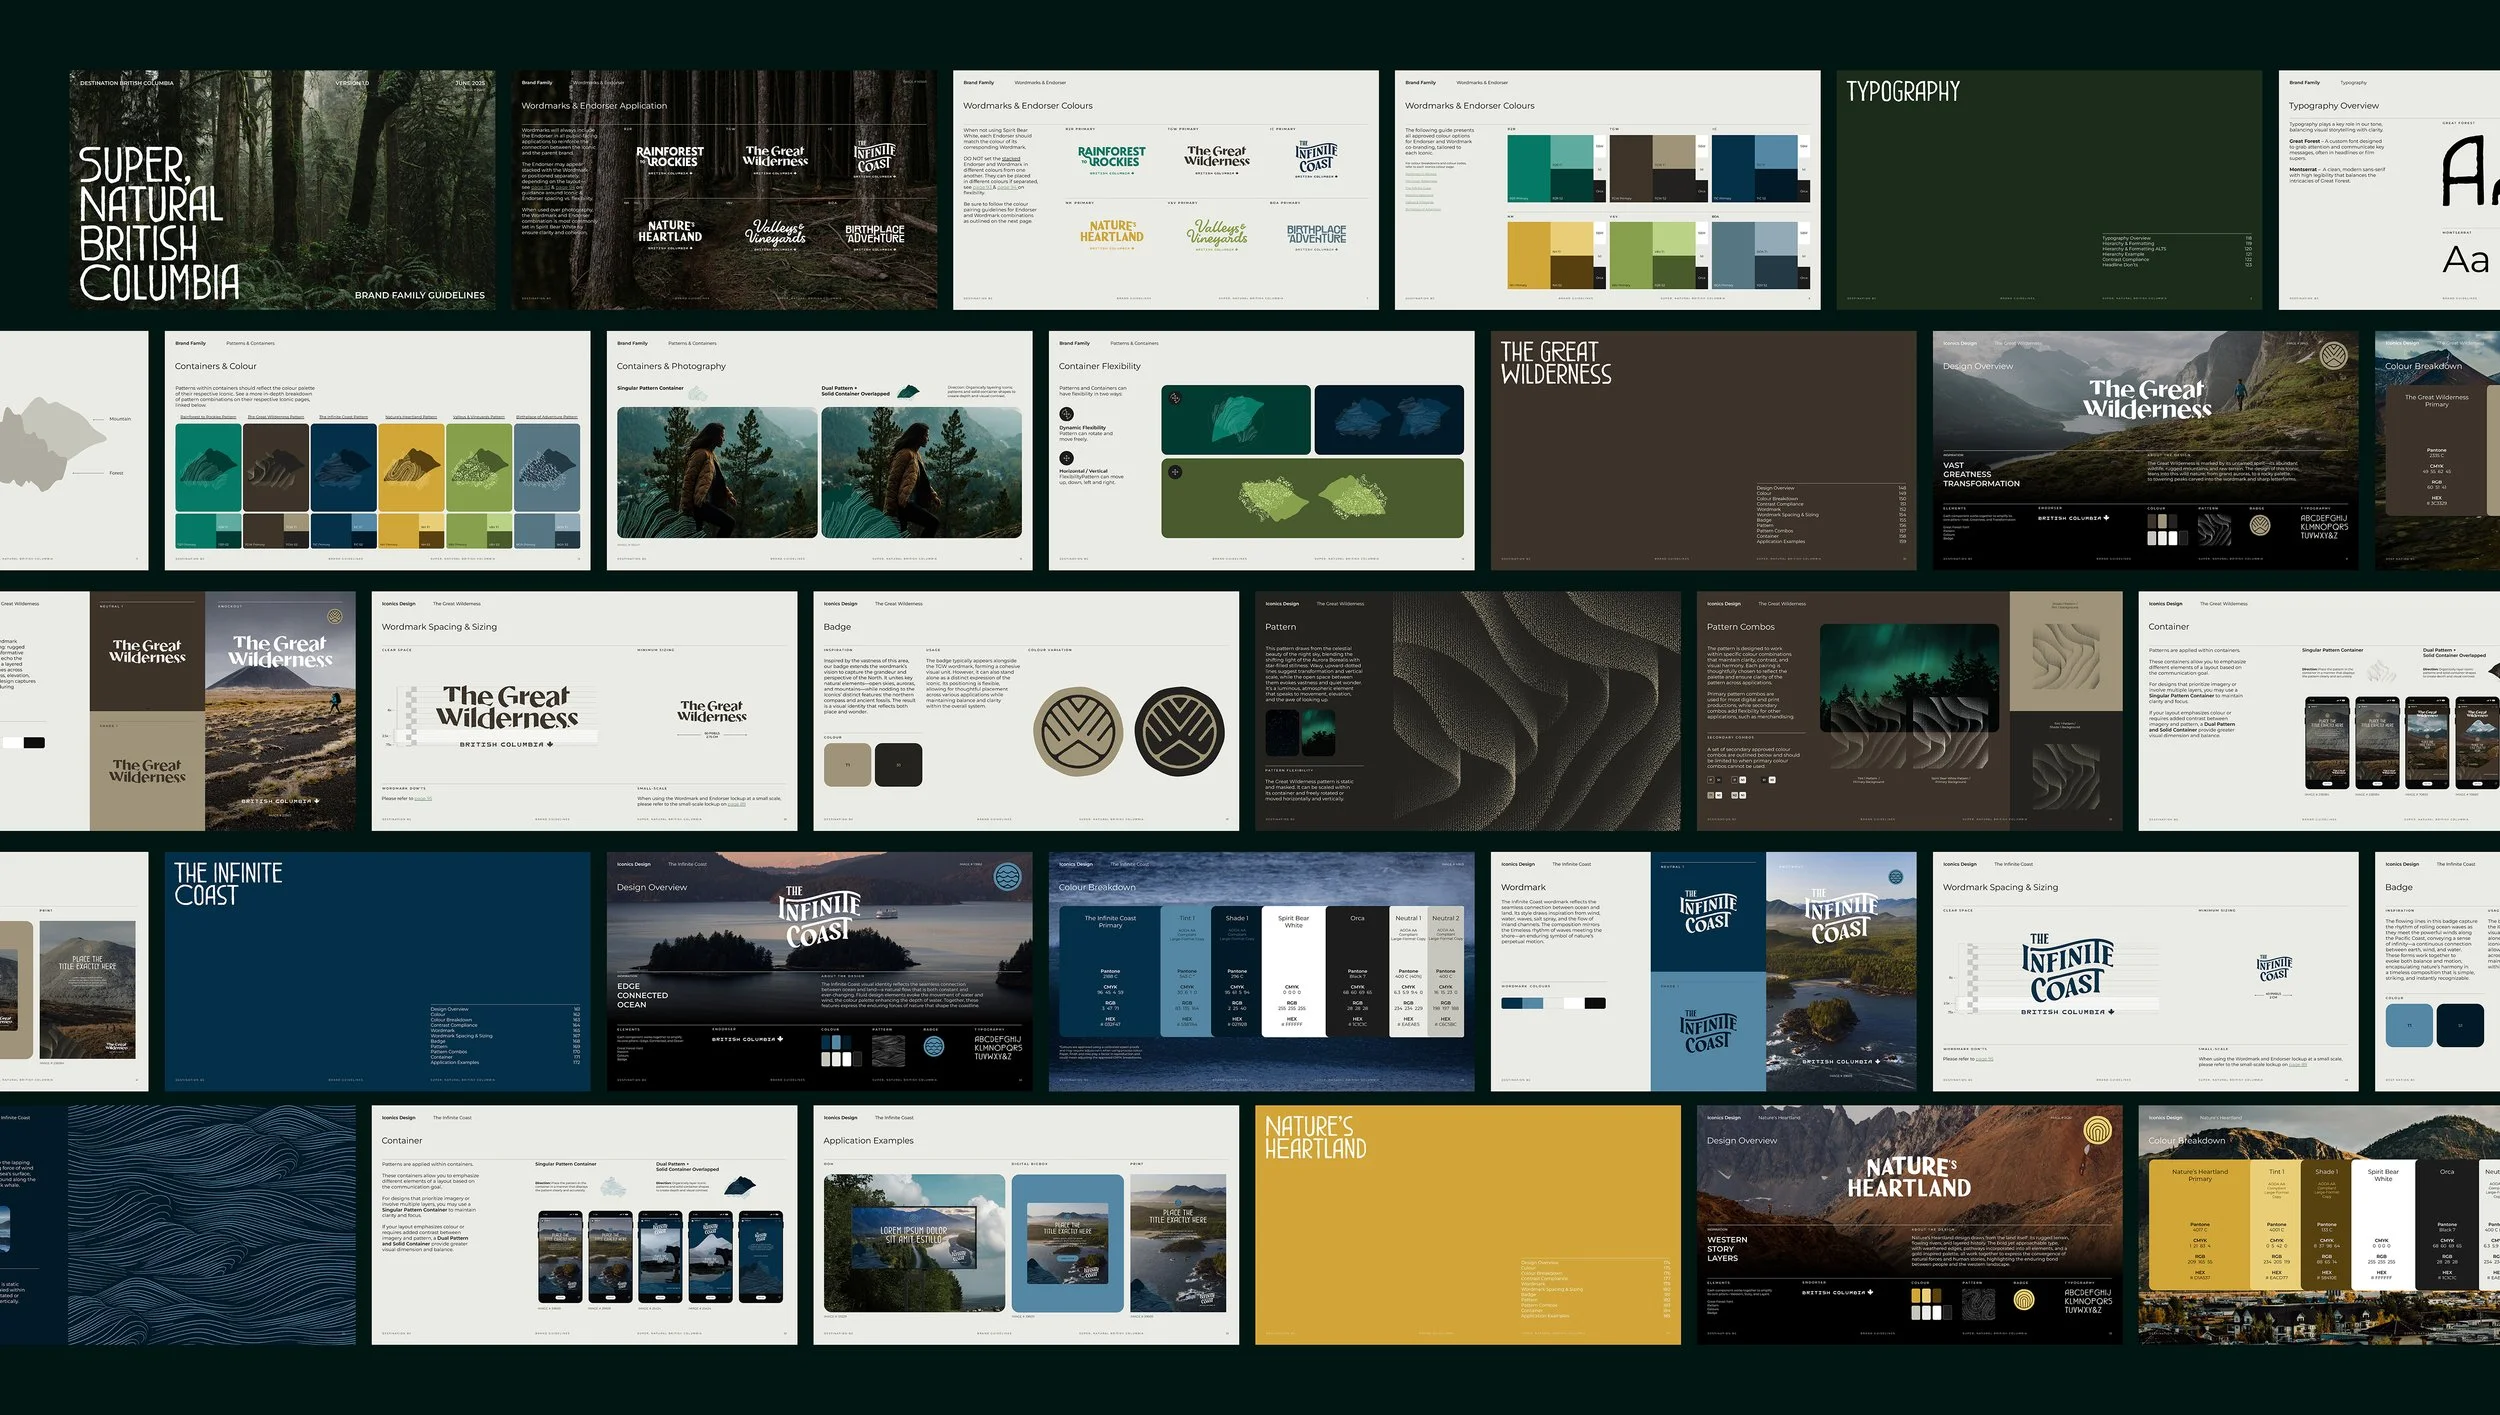Screen dimensions: 2500x1415
Task: Select yellow pattern container in Containers & Colour
Action: (411, 467)
